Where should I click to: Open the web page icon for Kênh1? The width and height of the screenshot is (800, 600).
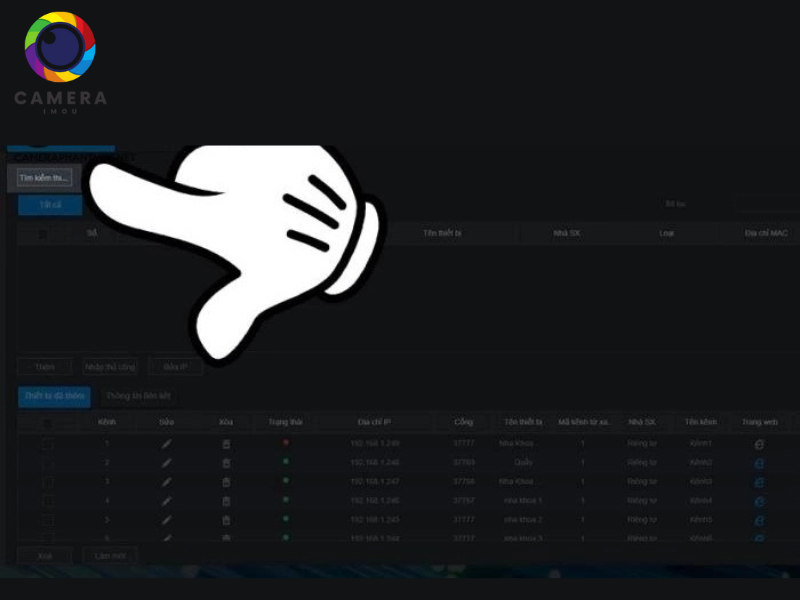[759, 443]
